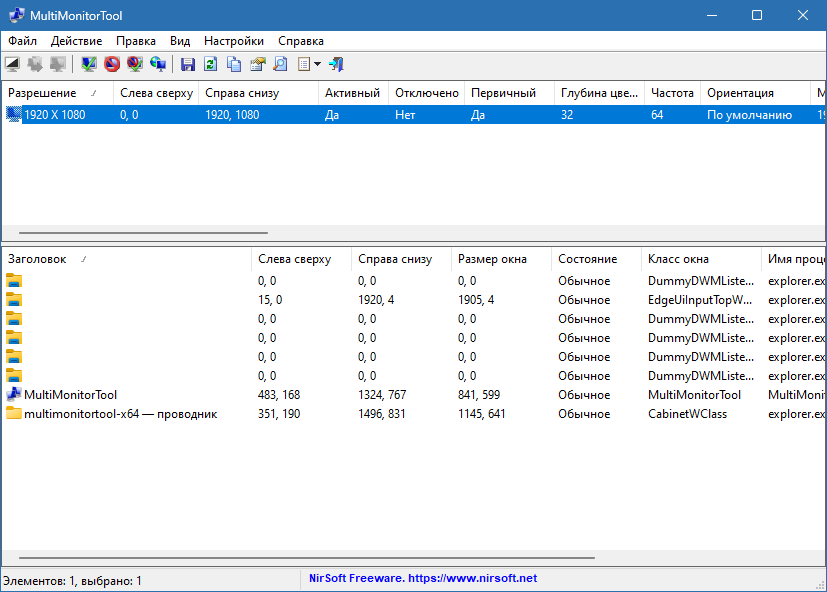
Task: Select the 1920 X 1080 monitor row
Action: click(414, 114)
